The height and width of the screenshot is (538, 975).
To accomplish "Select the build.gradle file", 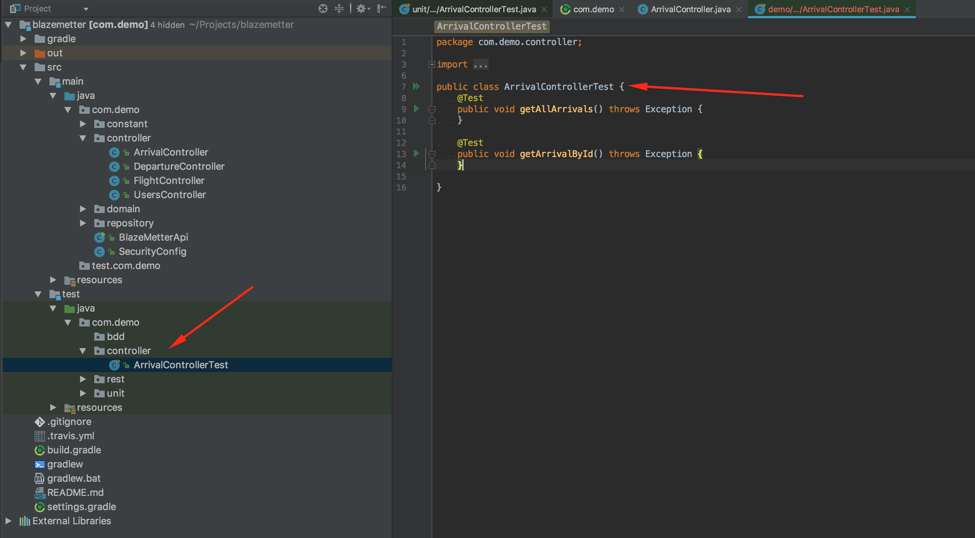I will coord(73,450).
